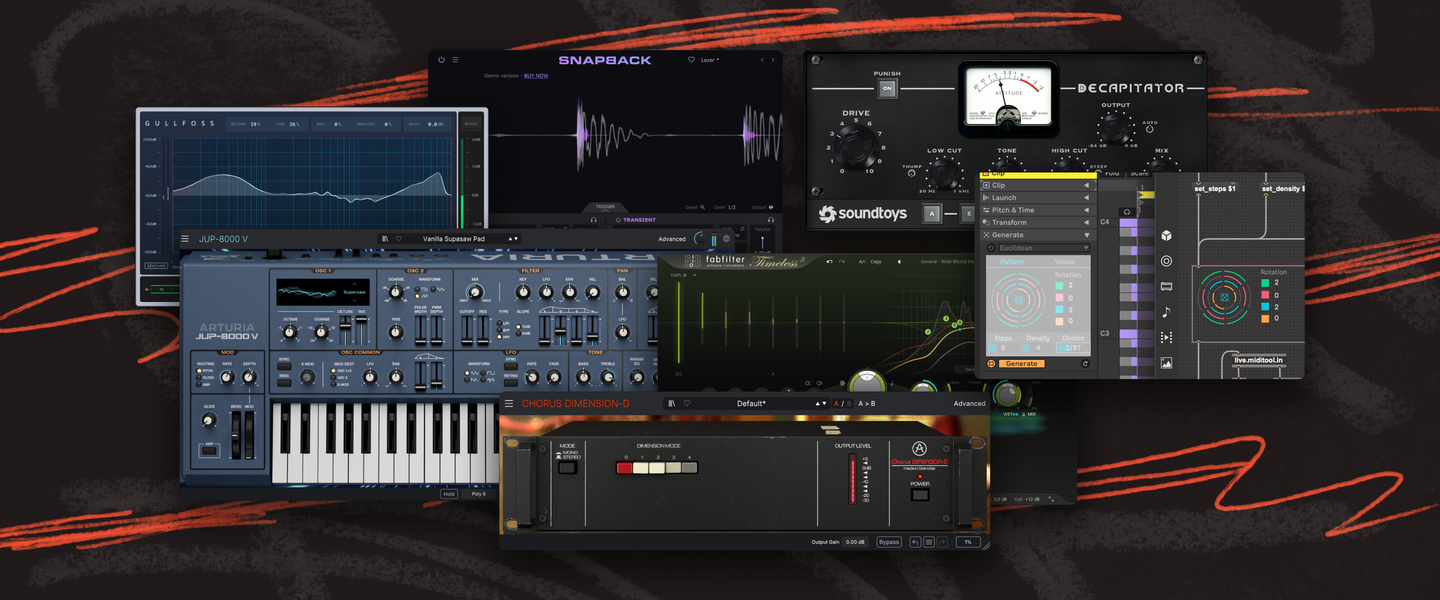Switch to the Voices tab in the Generate panel
The image size is (1440, 600).
1067,259
